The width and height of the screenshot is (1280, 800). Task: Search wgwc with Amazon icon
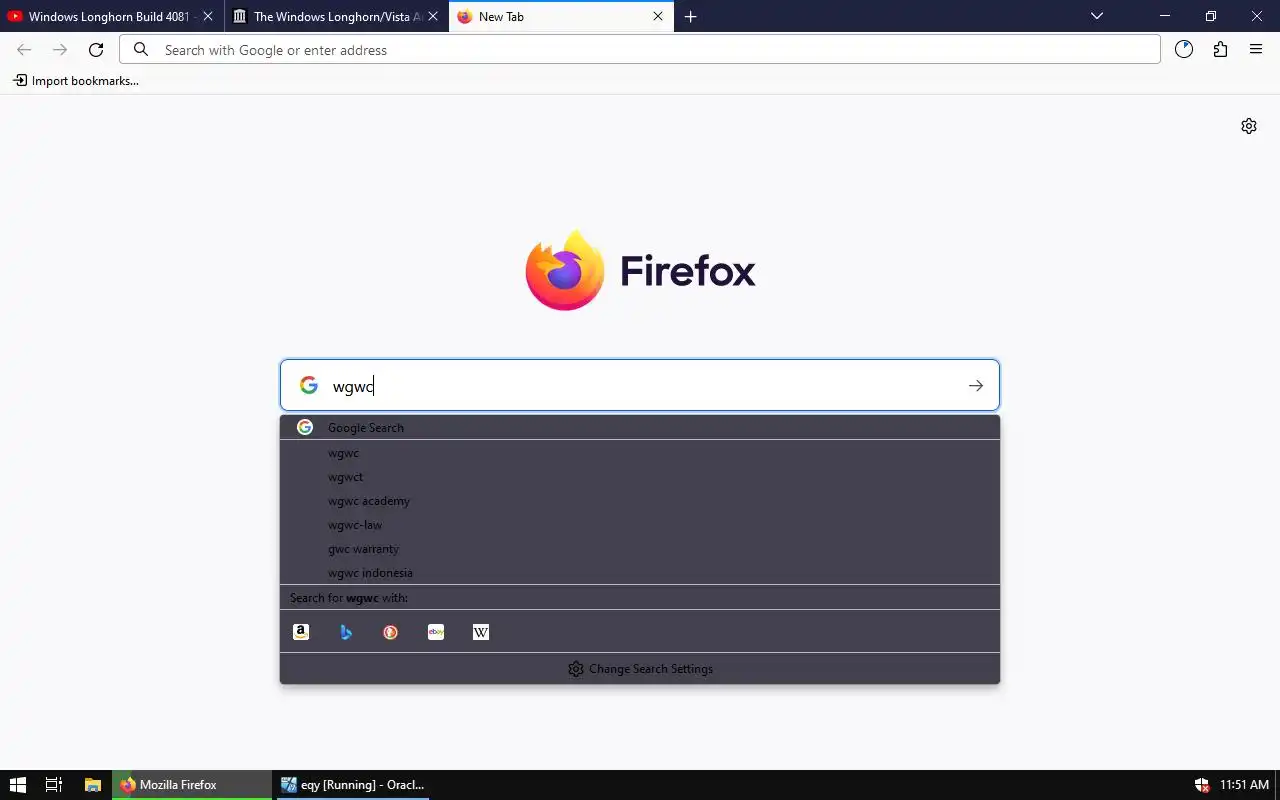pos(301,632)
